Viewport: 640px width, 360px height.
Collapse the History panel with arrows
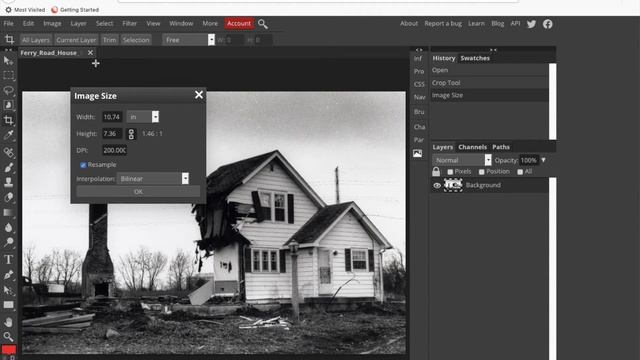point(493,50)
